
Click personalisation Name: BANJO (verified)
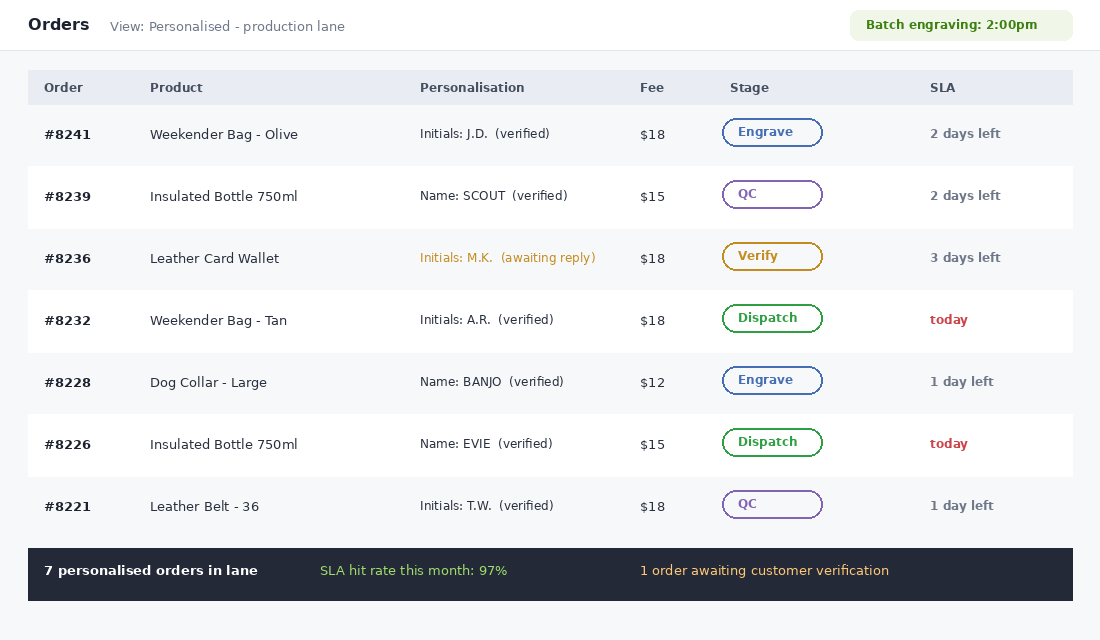click(492, 382)
